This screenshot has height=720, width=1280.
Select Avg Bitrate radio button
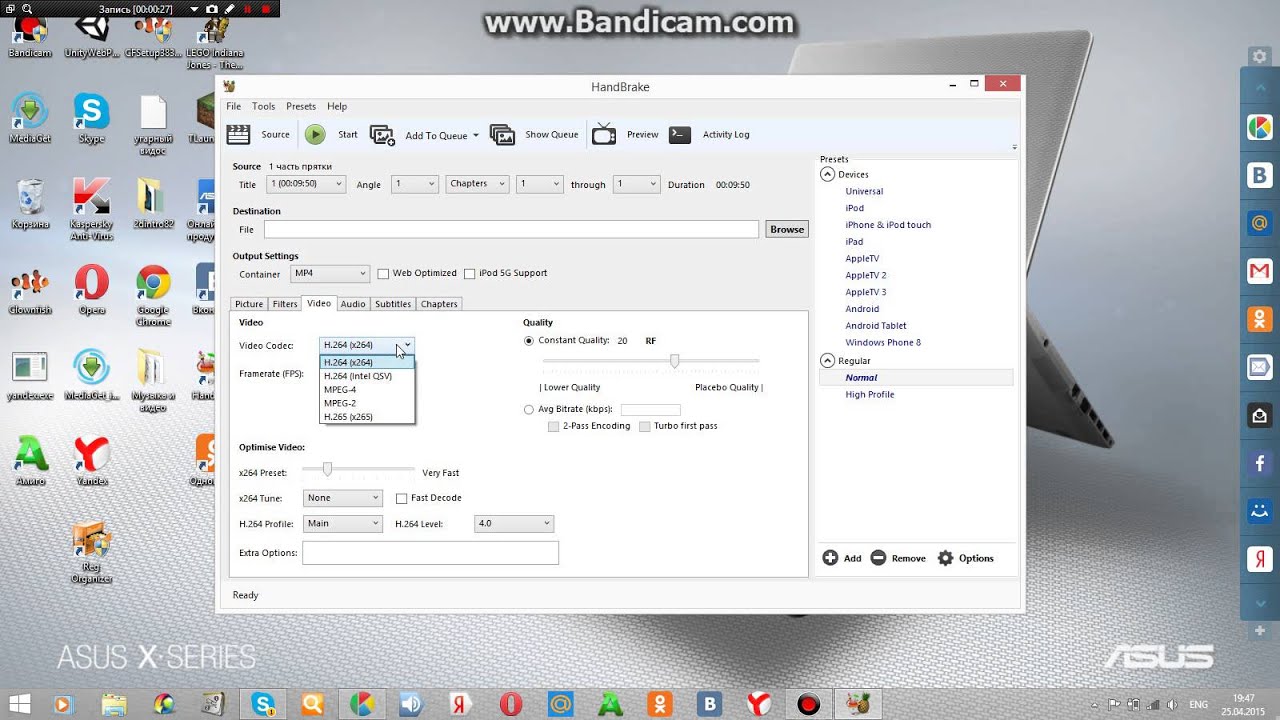[529, 409]
